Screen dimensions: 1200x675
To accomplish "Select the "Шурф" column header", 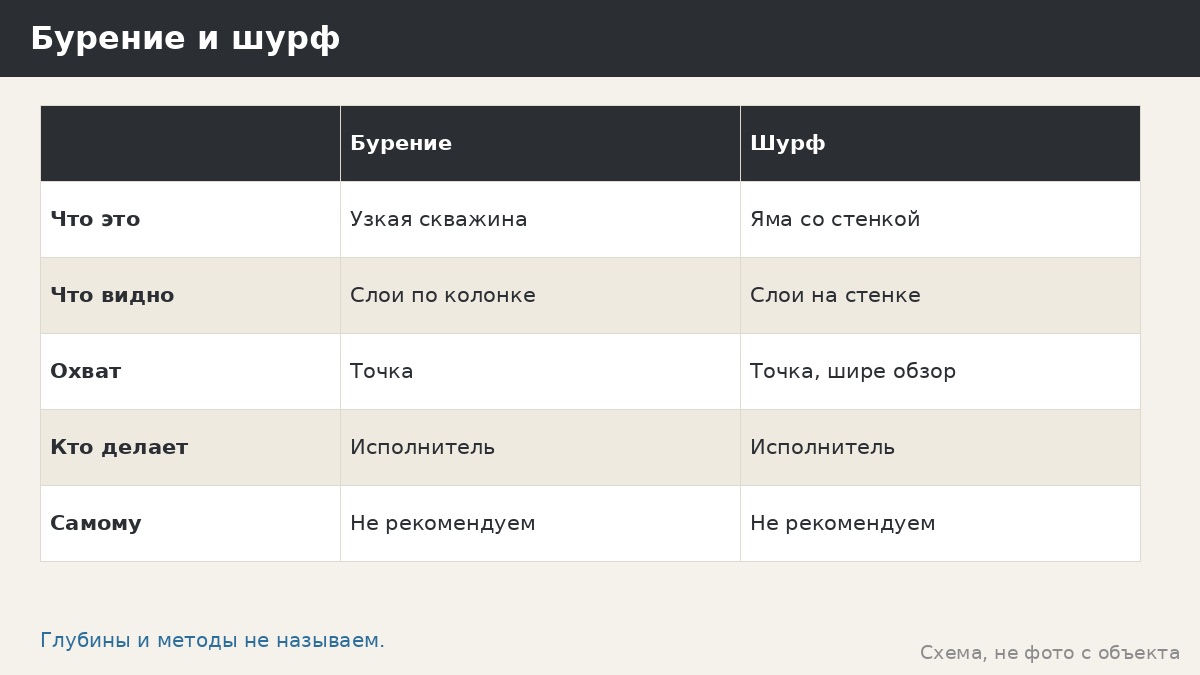I will pos(940,143).
